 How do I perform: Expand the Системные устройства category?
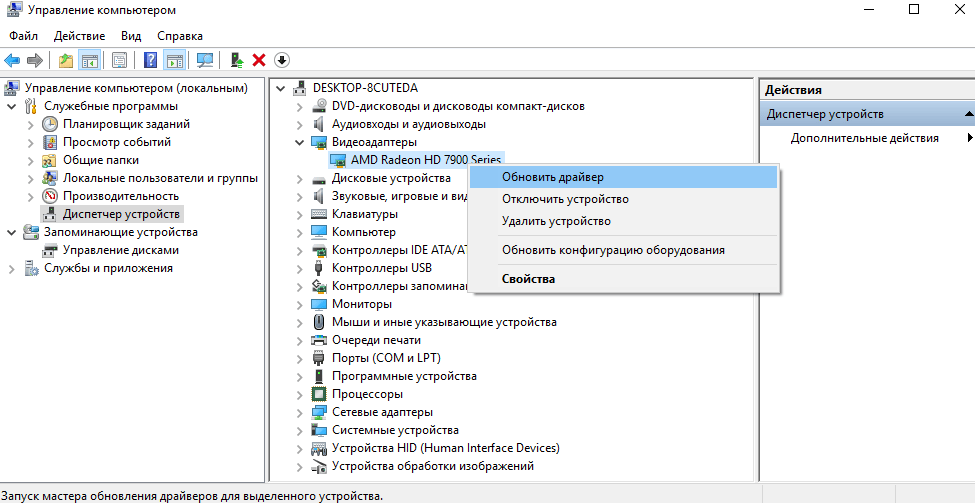pyautogui.click(x=300, y=430)
